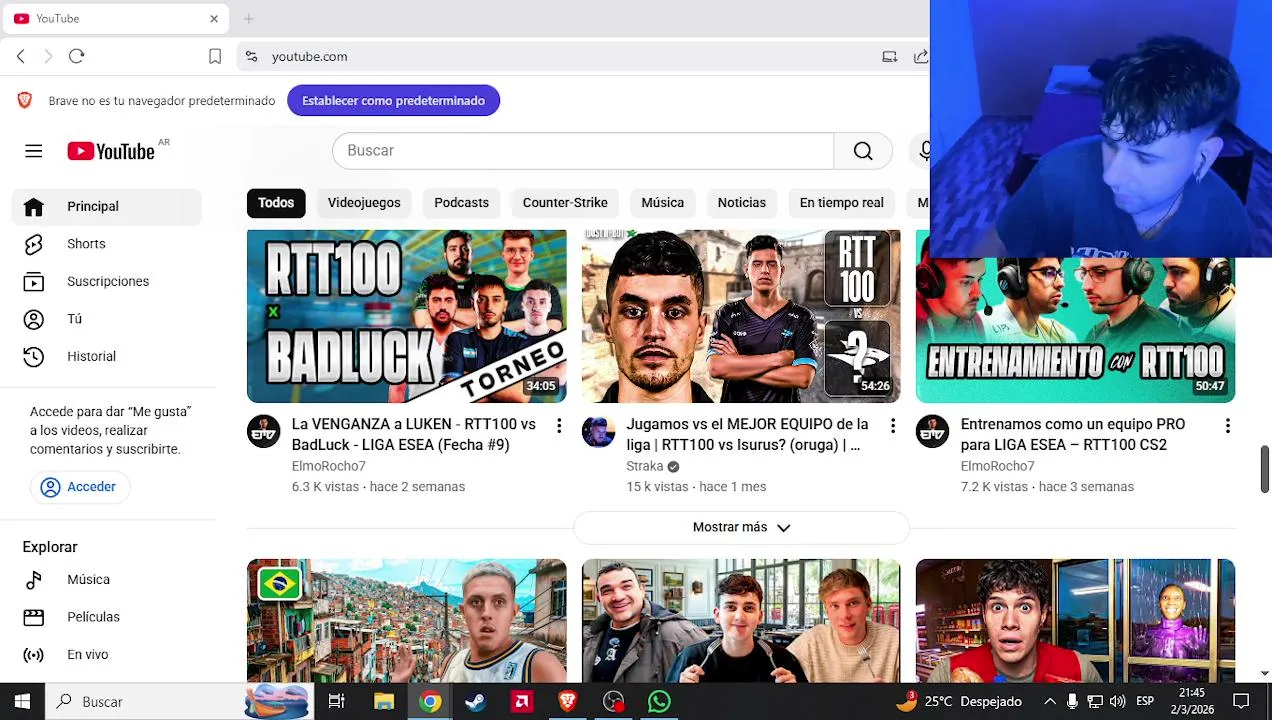The image size is (1272, 720).
Task: Show hidden system tray icons
Action: point(1049,702)
